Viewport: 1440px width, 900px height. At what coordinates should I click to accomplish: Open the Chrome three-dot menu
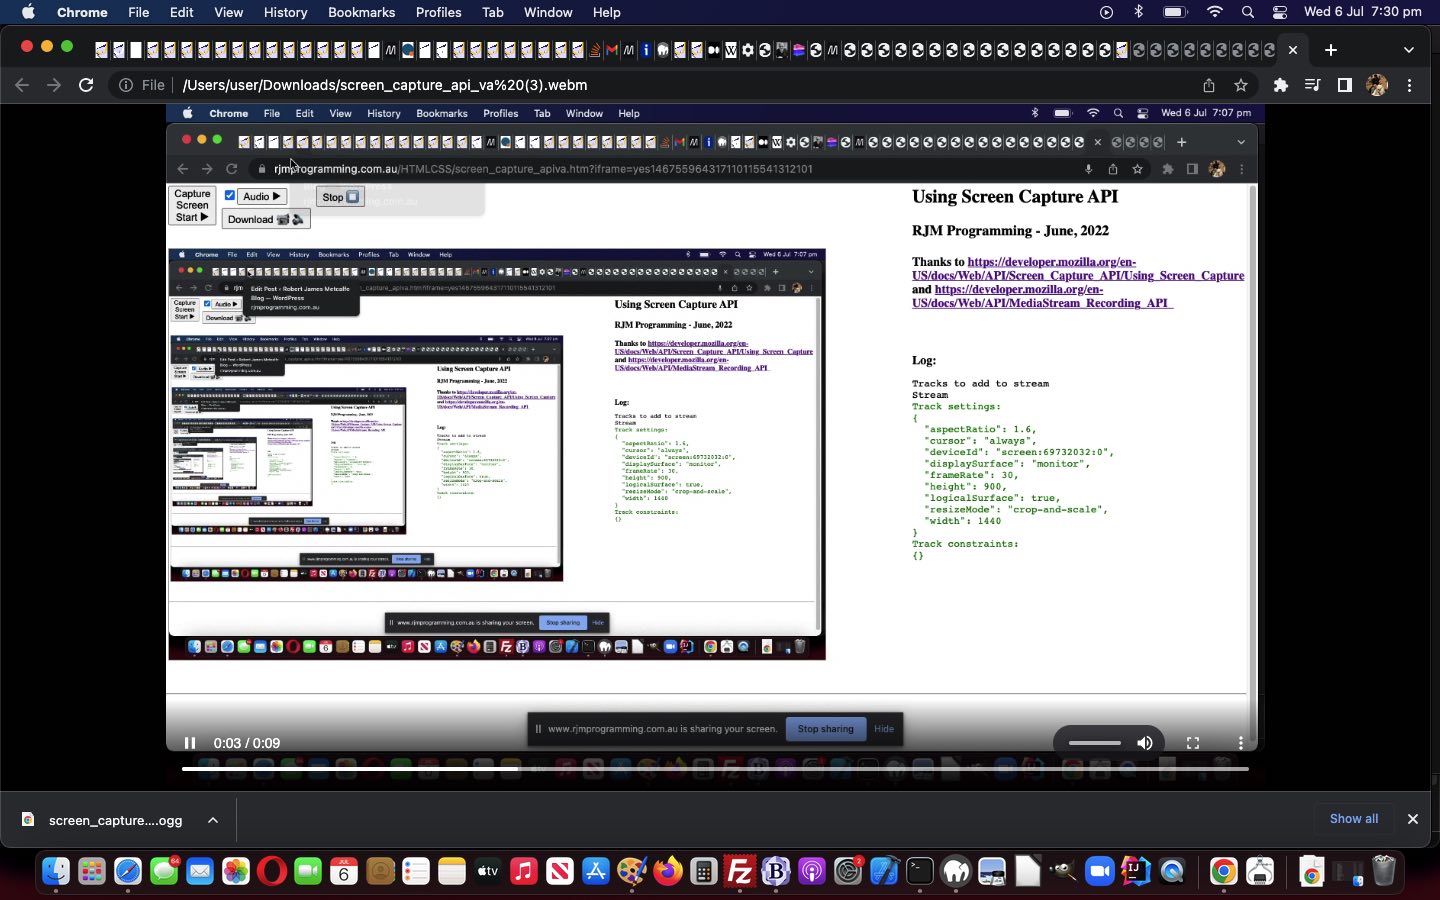click(1410, 85)
